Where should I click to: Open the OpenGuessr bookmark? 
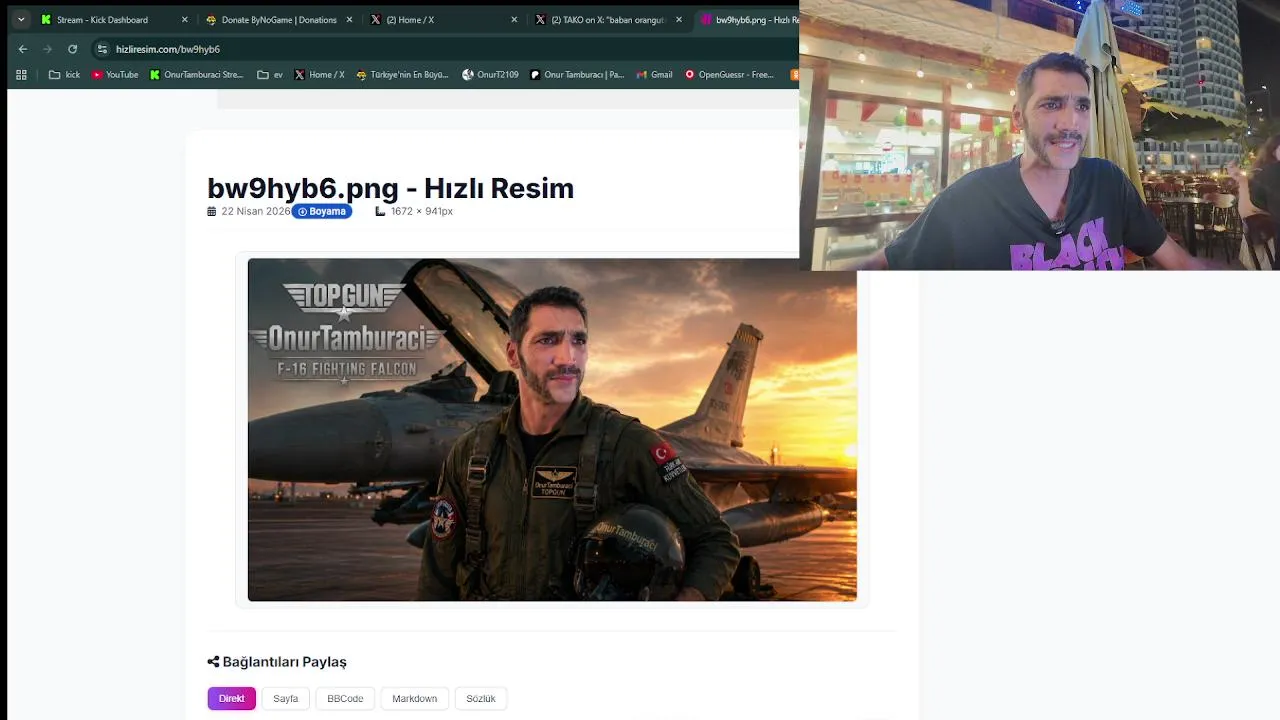click(729, 75)
